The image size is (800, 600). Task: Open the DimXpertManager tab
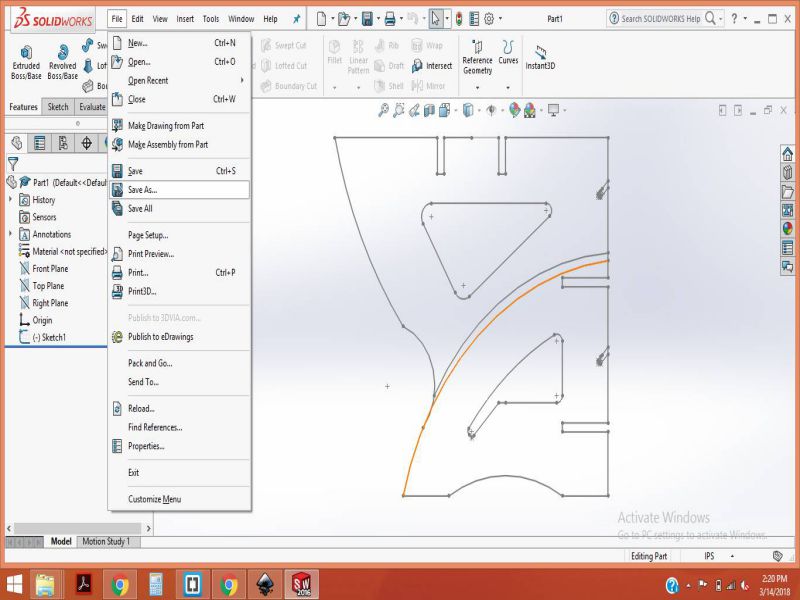[x=87, y=143]
